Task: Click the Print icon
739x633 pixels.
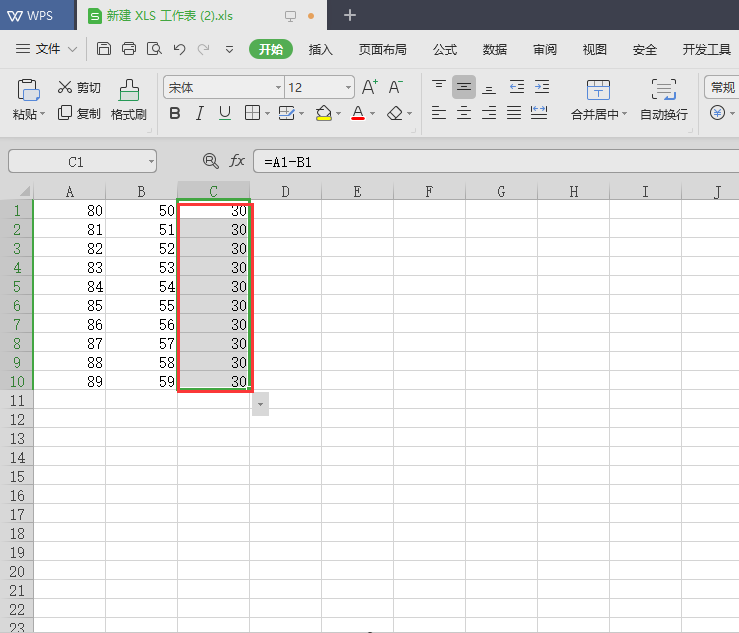Action: coord(129,49)
